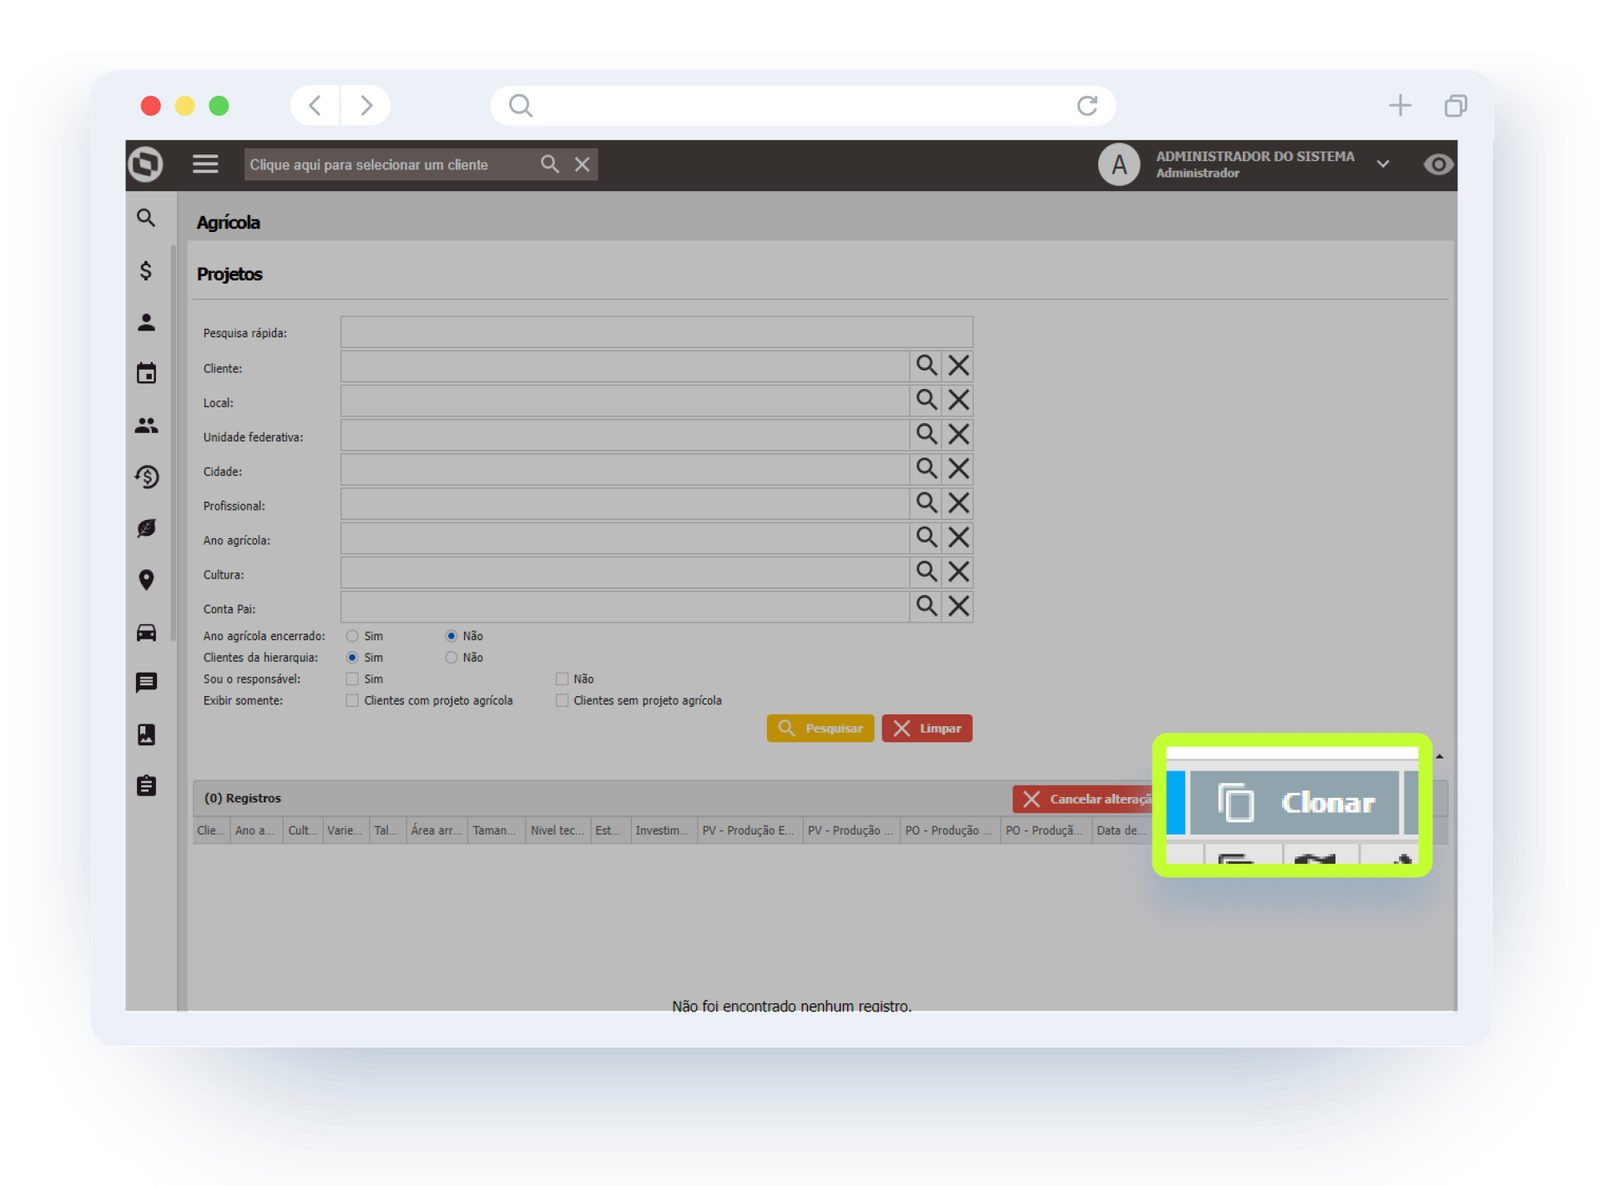1600x1186 pixels.
Task: Clear the Profissional field
Action: (959, 503)
